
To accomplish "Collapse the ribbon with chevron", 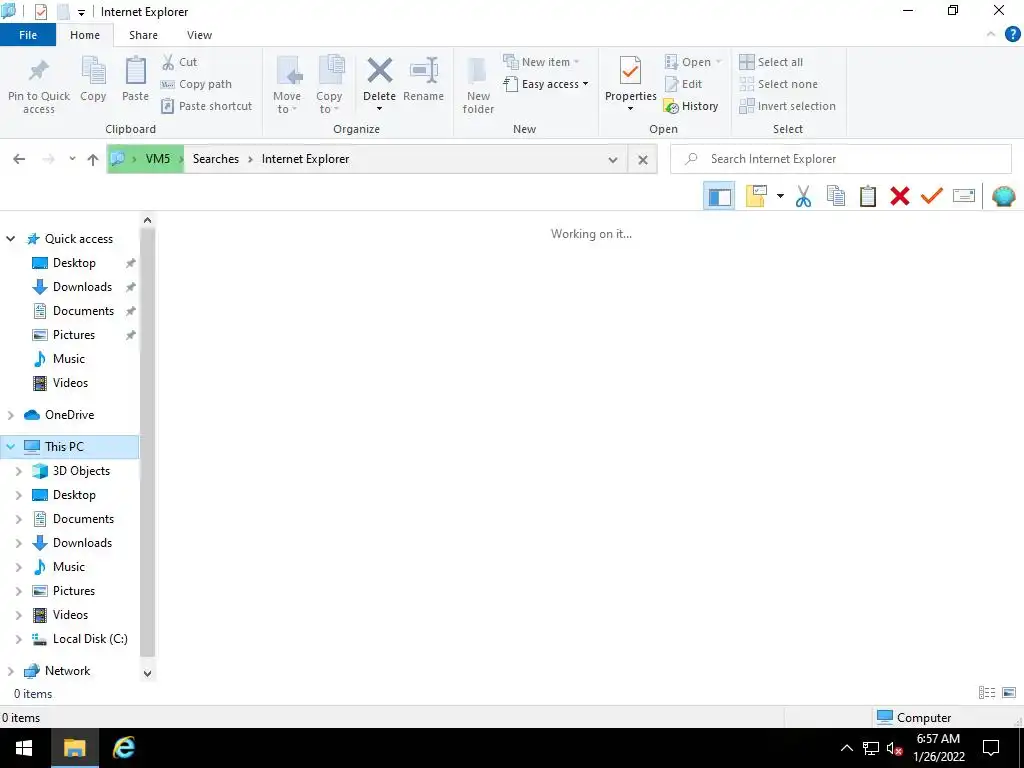I will point(991,35).
